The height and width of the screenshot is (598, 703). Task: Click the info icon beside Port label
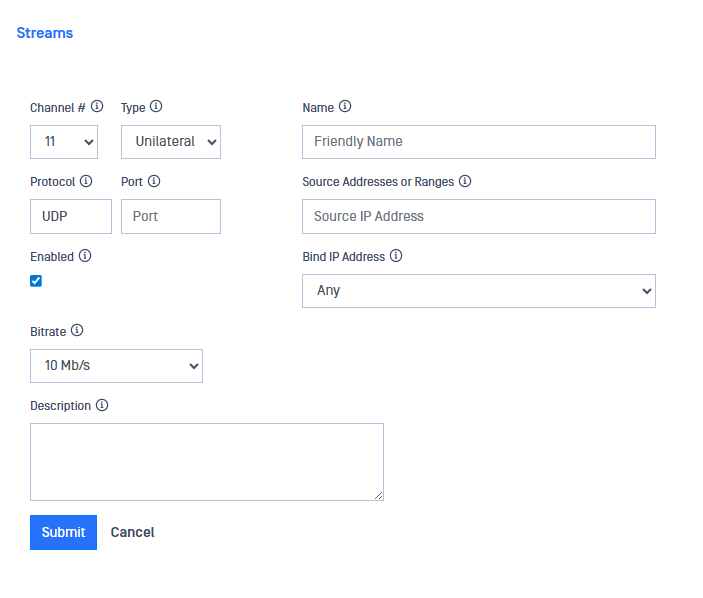click(154, 181)
